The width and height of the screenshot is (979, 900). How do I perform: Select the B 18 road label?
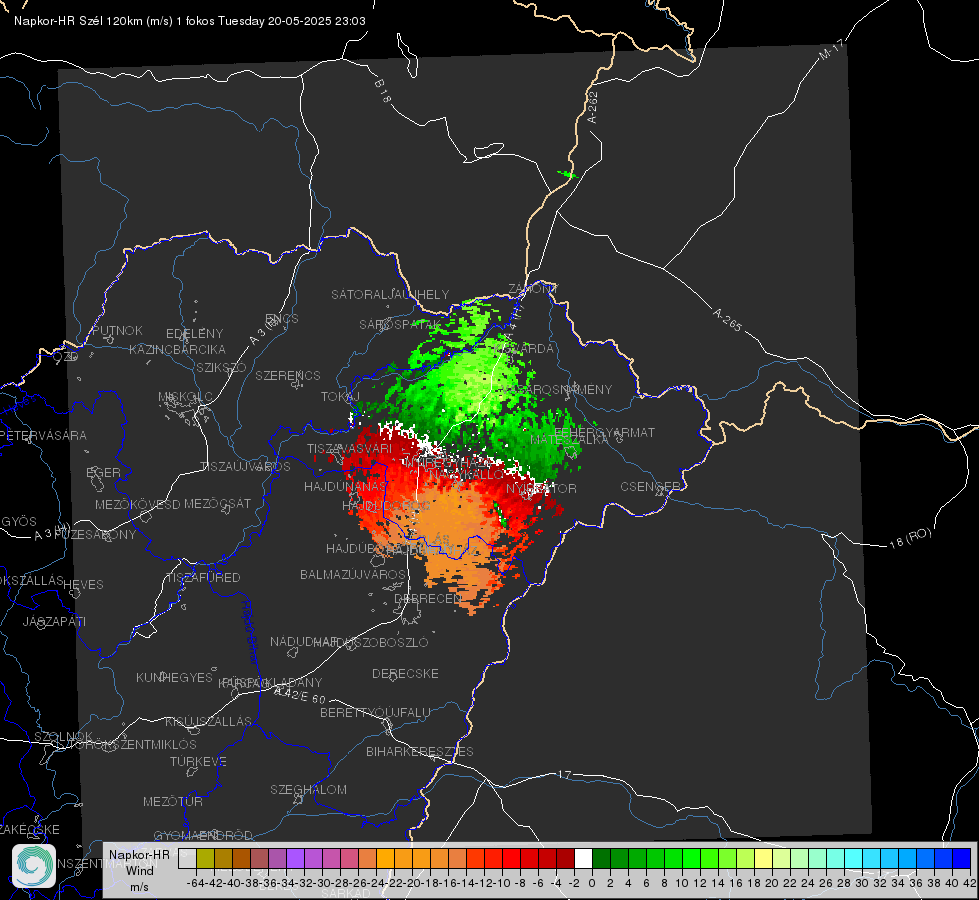(x=383, y=91)
